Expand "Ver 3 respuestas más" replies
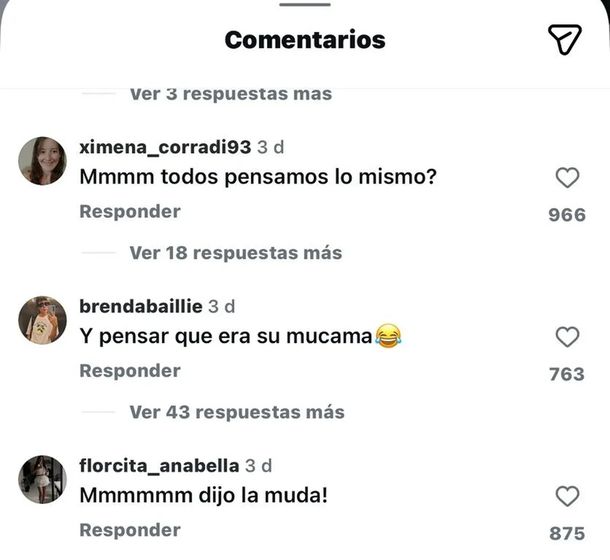The width and height of the screenshot is (610, 560). [x=230, y=94]
